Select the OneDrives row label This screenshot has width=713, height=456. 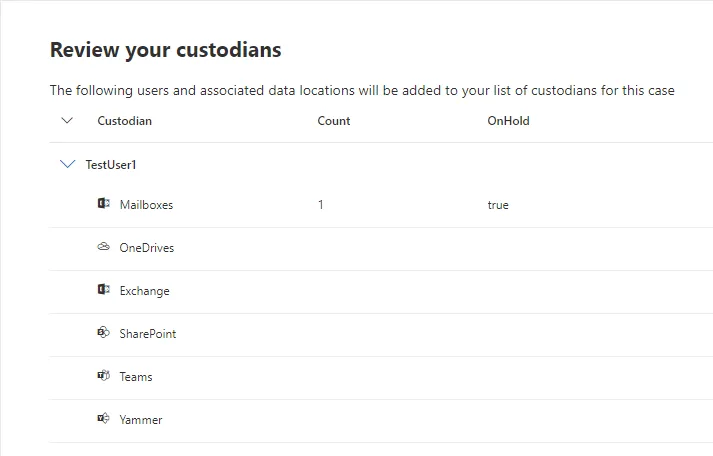[146, 248]
